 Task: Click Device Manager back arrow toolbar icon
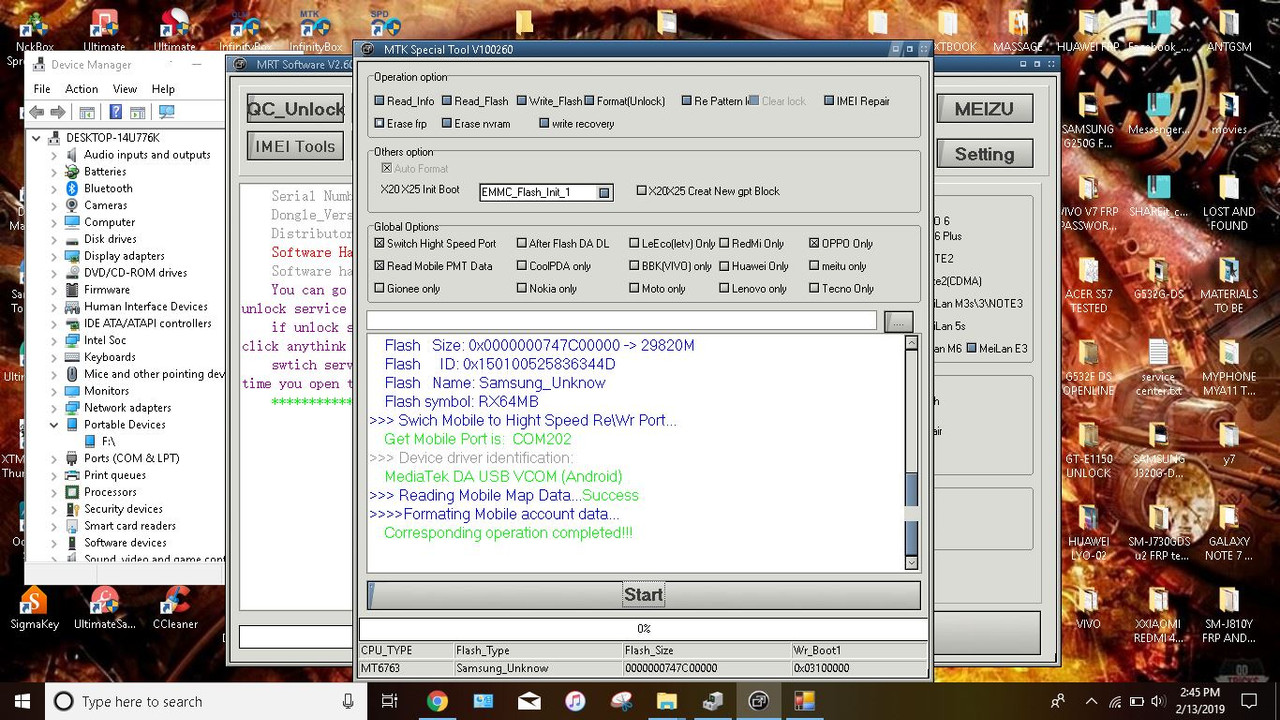(x=39, y=112)
